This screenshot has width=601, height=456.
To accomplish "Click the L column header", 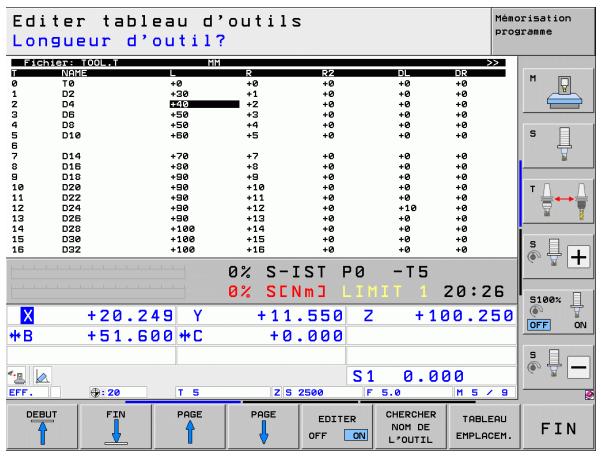I will [x=172, y=73].
